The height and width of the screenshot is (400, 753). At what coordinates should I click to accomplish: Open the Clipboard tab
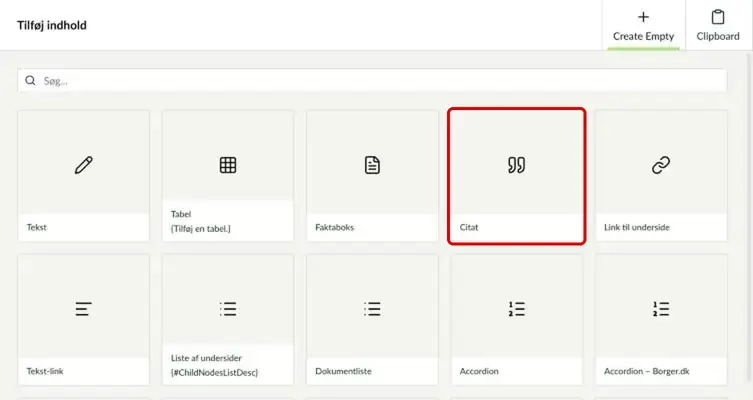point(718,25)
